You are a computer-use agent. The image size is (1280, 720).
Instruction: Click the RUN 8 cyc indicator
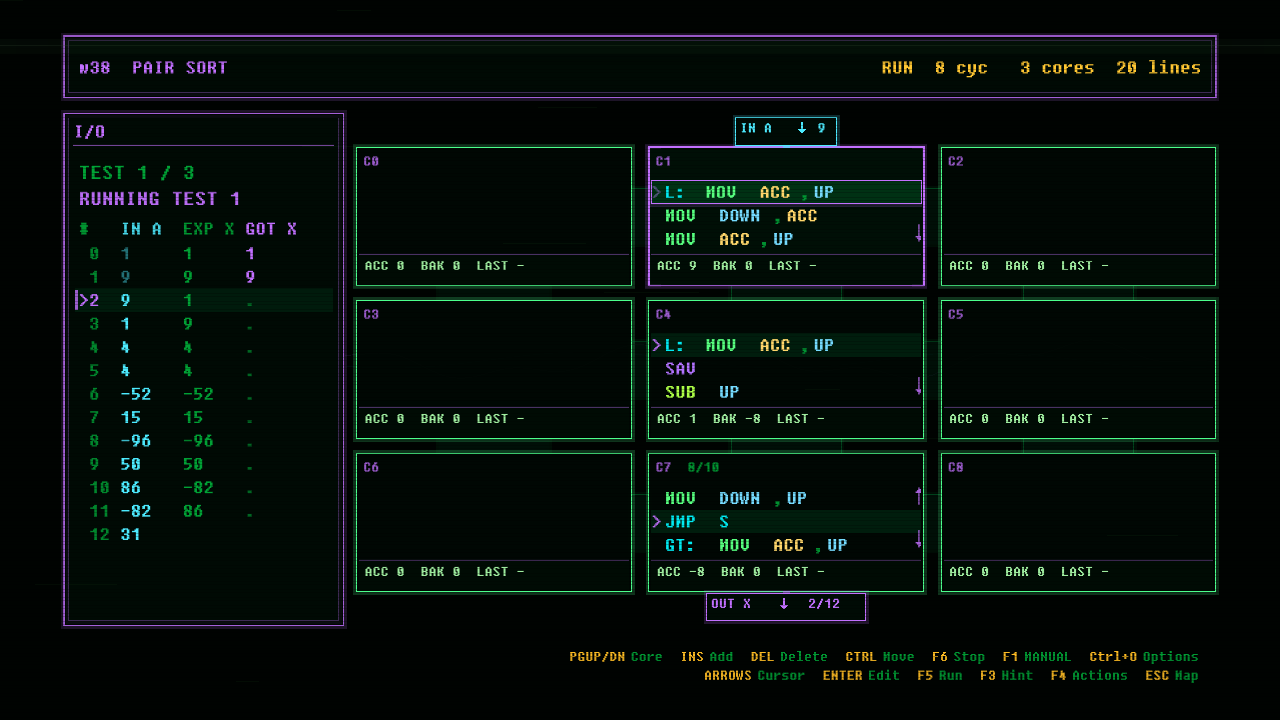point(934,68)
